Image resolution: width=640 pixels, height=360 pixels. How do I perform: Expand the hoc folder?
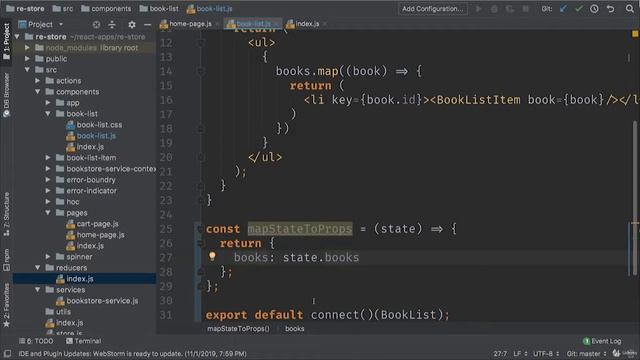point(48,202)
